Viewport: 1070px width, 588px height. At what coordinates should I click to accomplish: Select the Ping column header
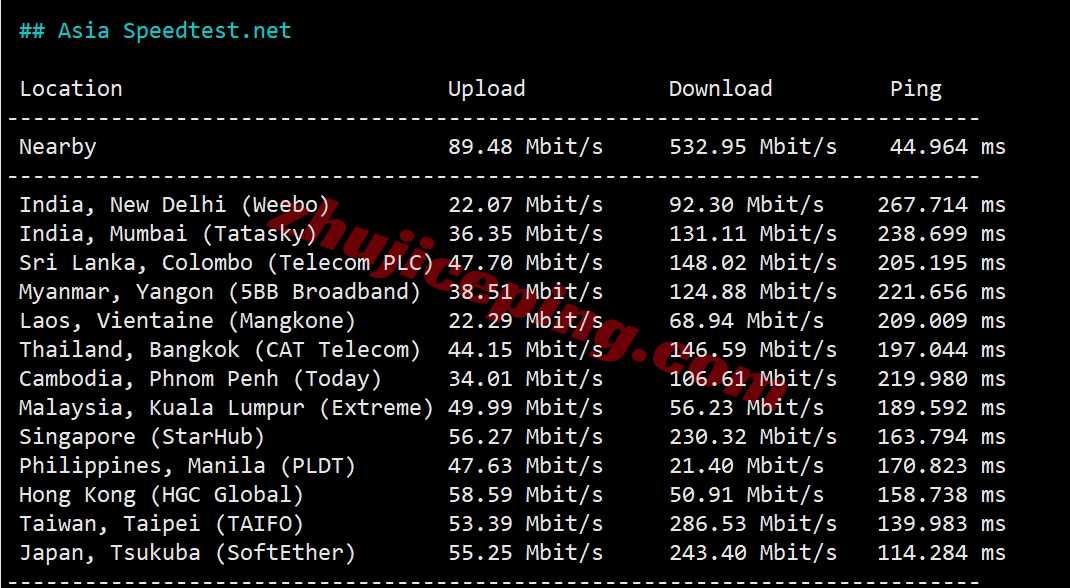(916, 89)
